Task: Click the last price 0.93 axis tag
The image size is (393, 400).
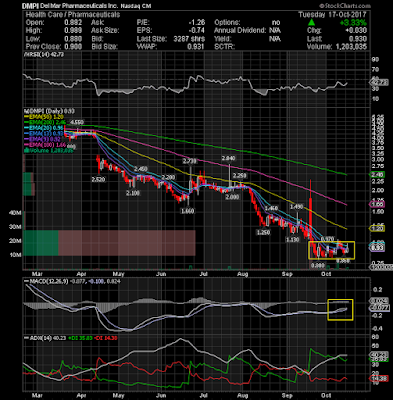Action: (378, 248)
